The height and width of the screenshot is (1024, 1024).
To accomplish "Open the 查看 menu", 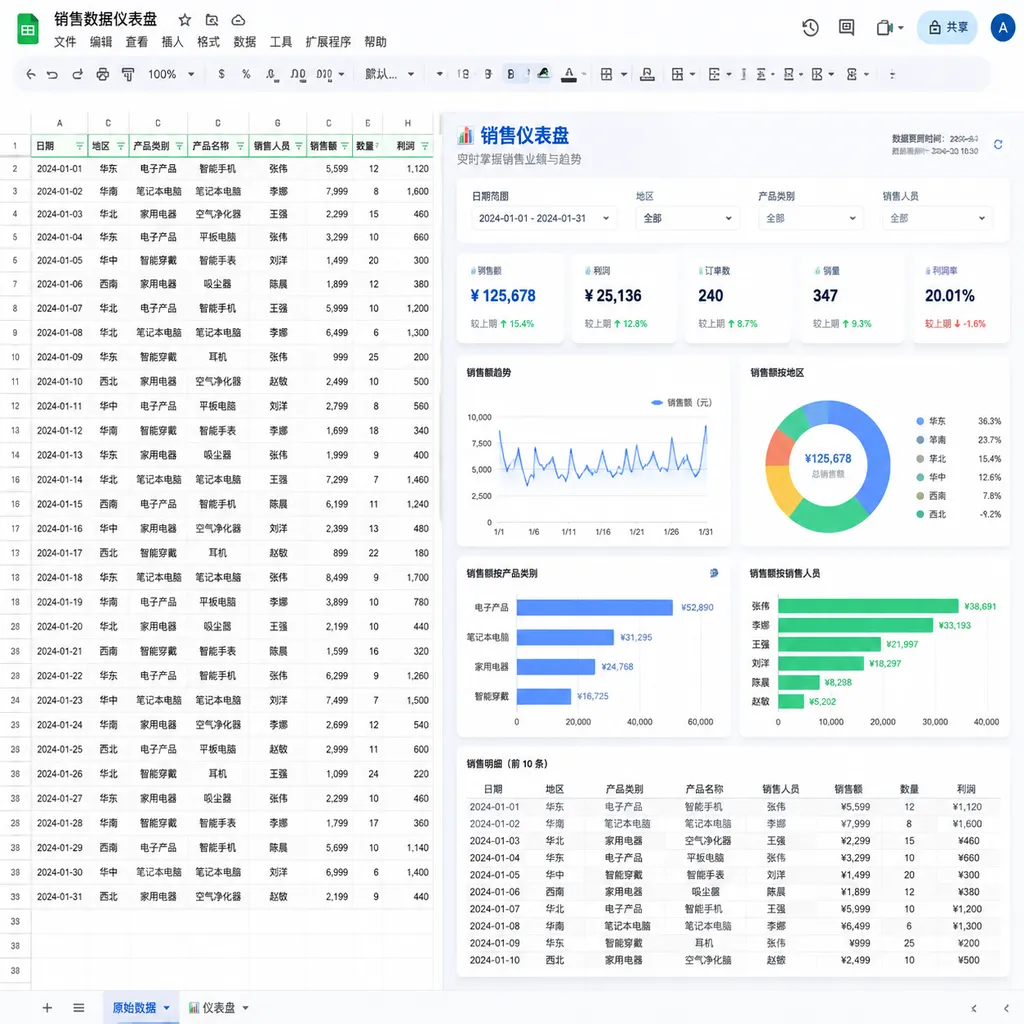I will click(x=136, y=42).
